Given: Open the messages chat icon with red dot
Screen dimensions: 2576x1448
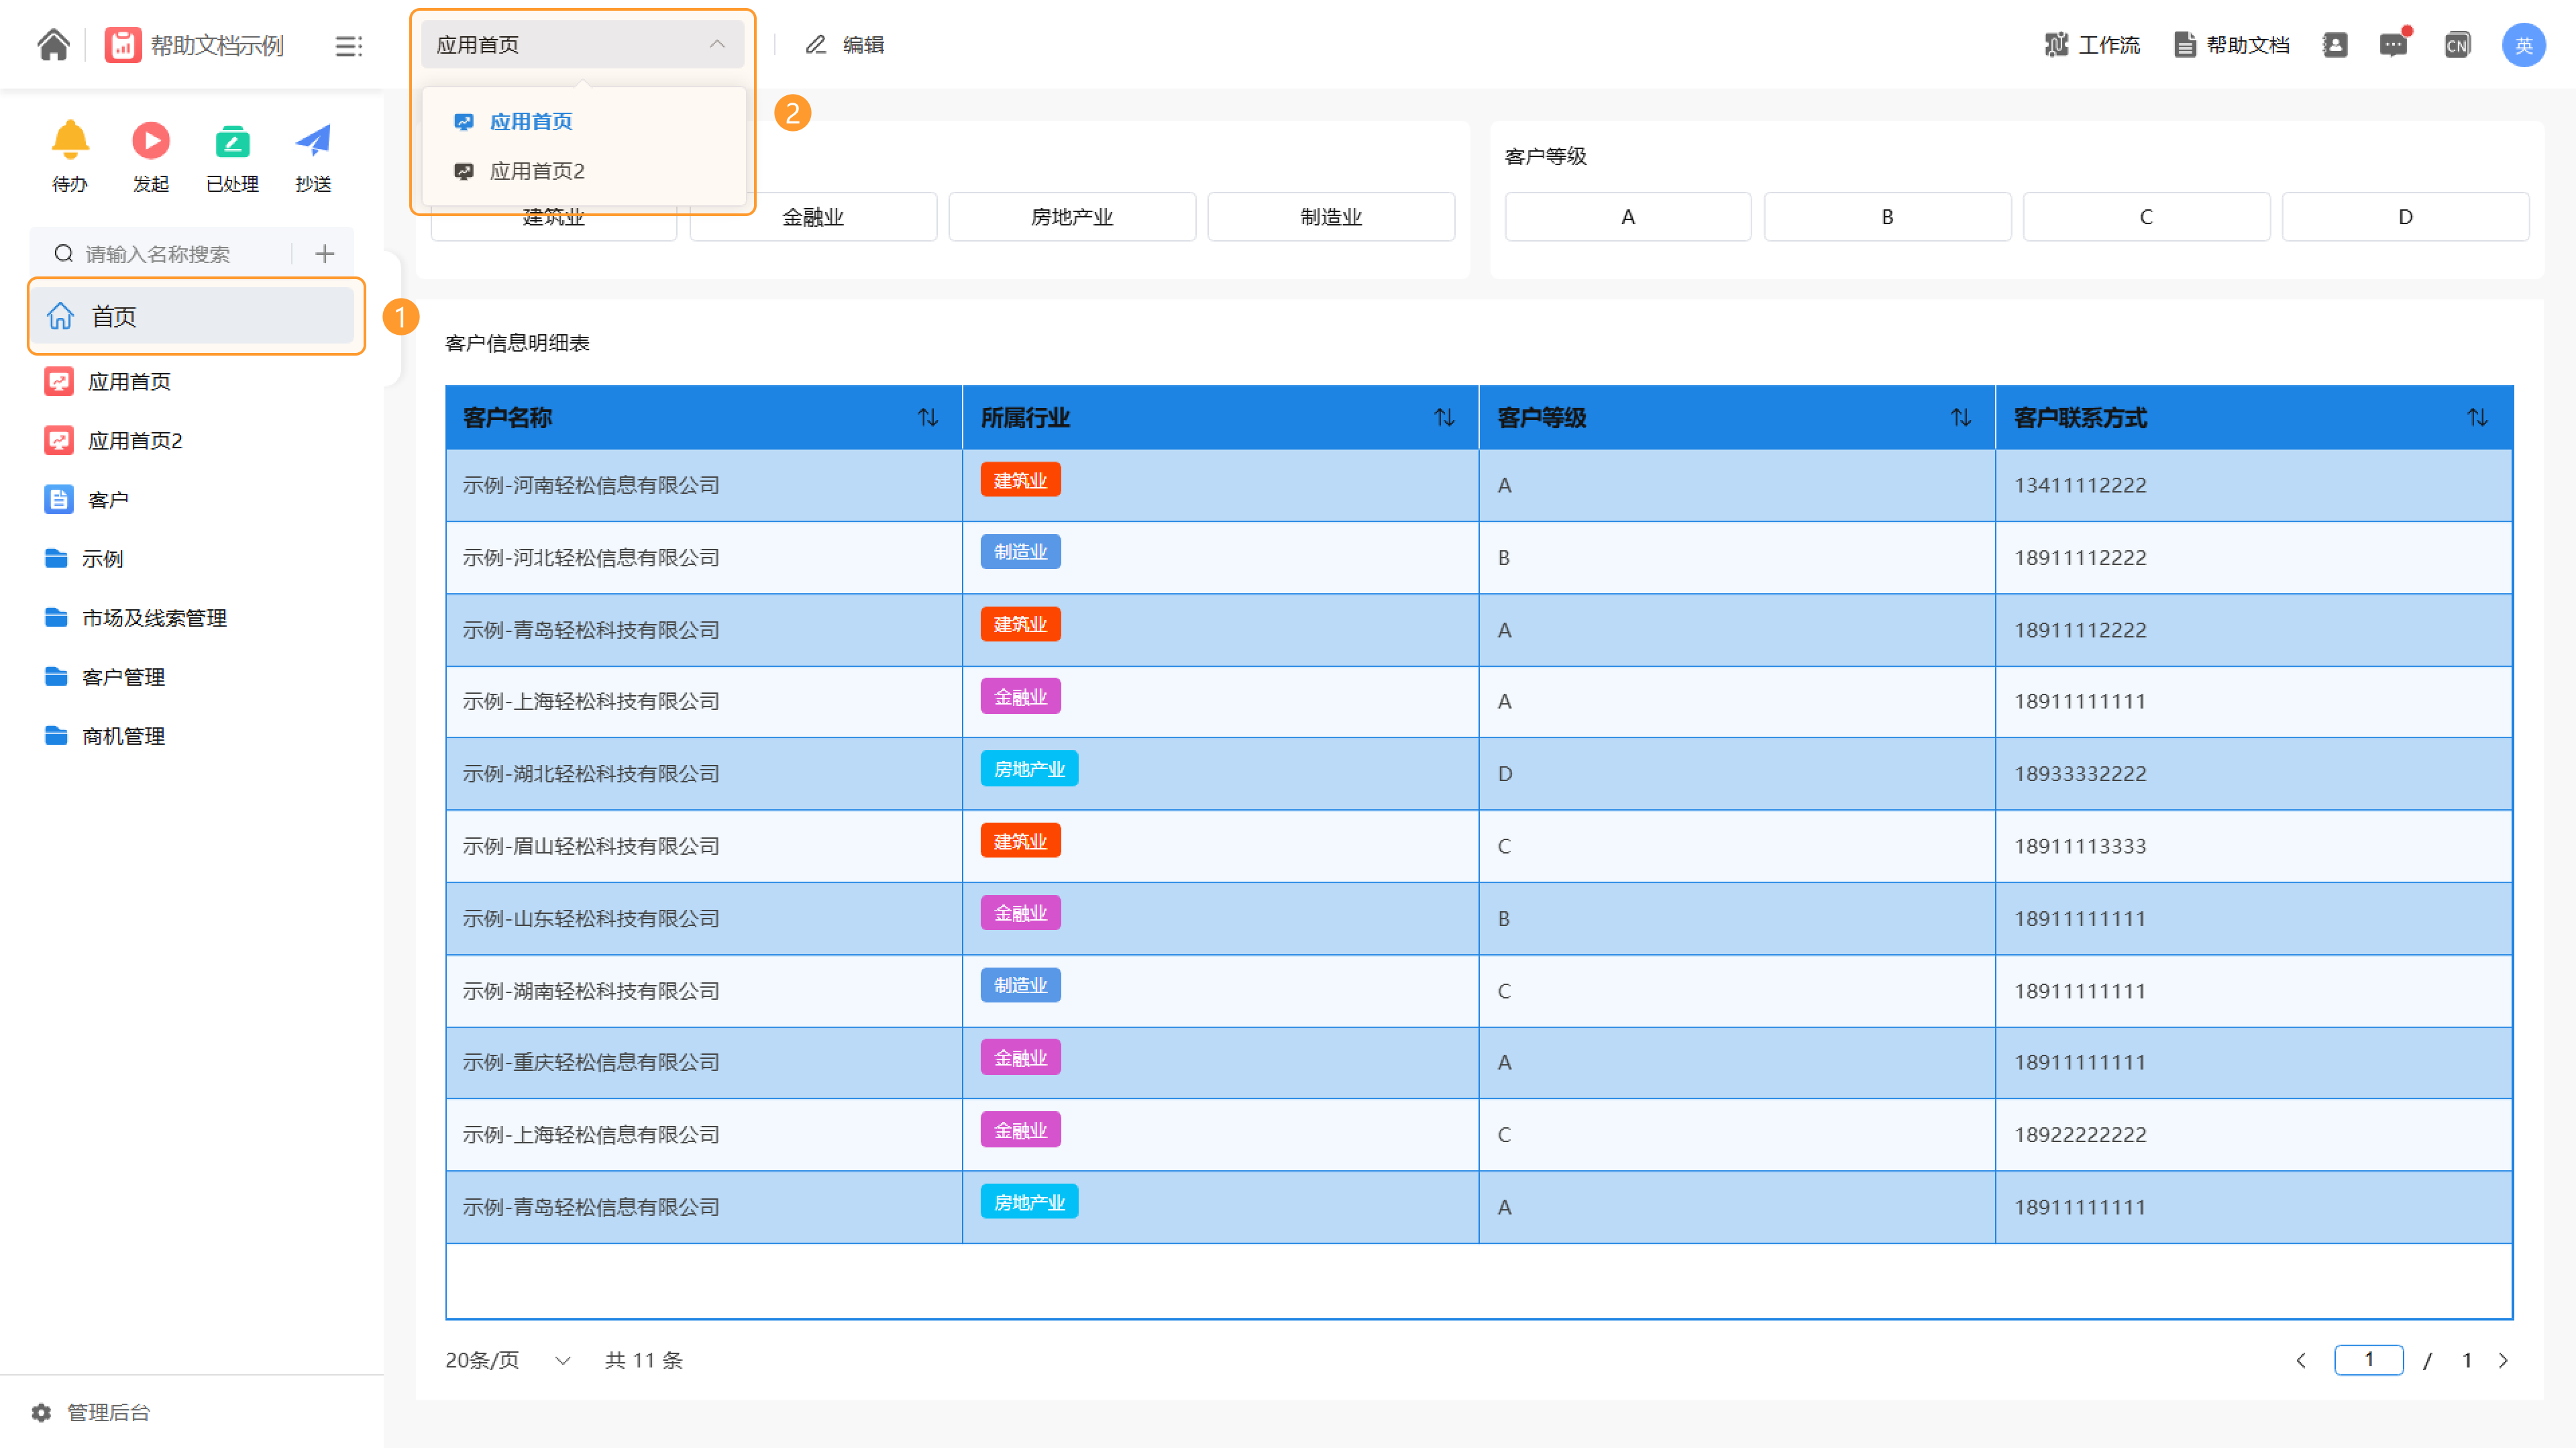Looking at the screenshot, I should (2393, 45).
